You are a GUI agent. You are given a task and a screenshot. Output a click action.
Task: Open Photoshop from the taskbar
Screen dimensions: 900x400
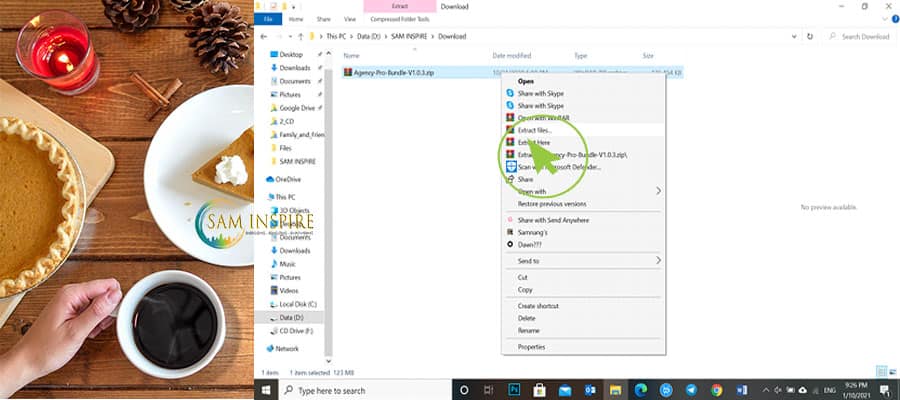coord(515,390)
